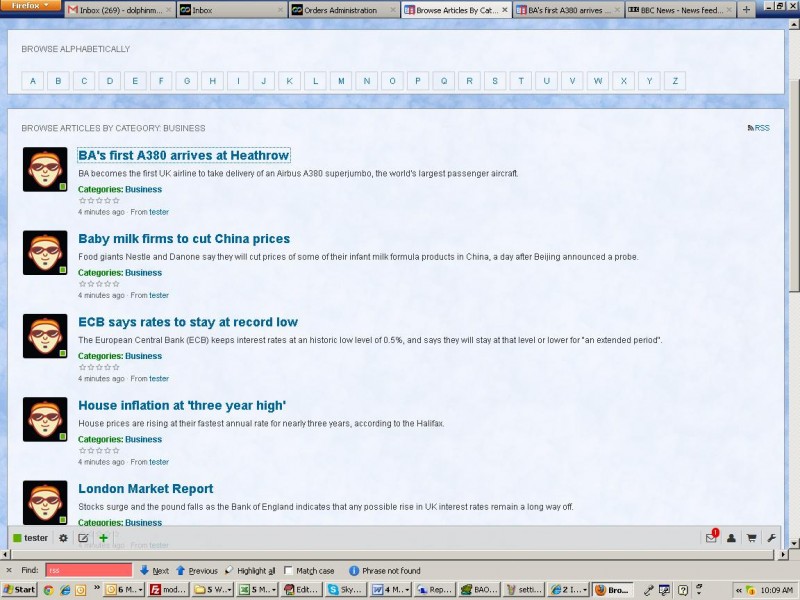The image size is (800, 600).
Task: Switch to the second Inbox tab
Action: click(x=232, y=10)
